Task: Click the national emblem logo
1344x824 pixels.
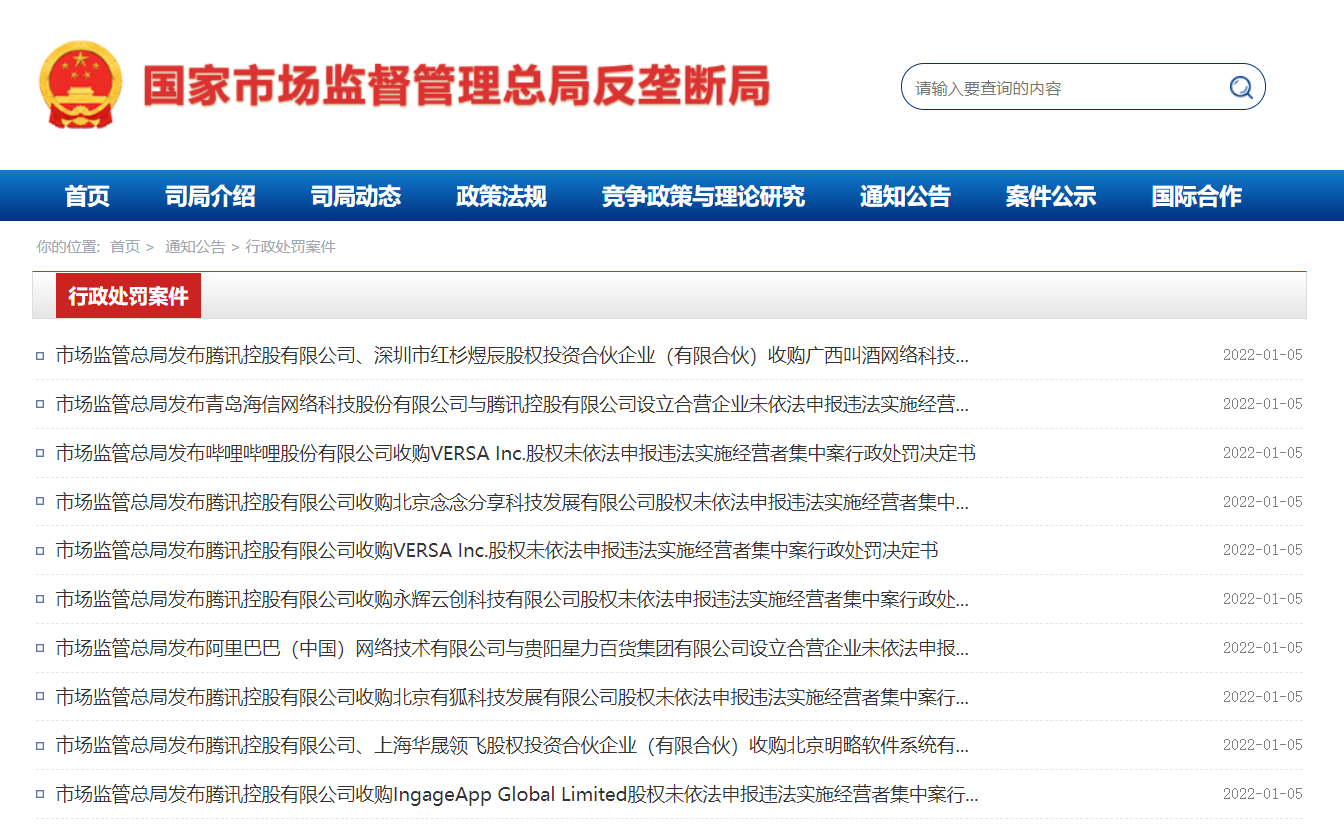Action: pos(81,85)
